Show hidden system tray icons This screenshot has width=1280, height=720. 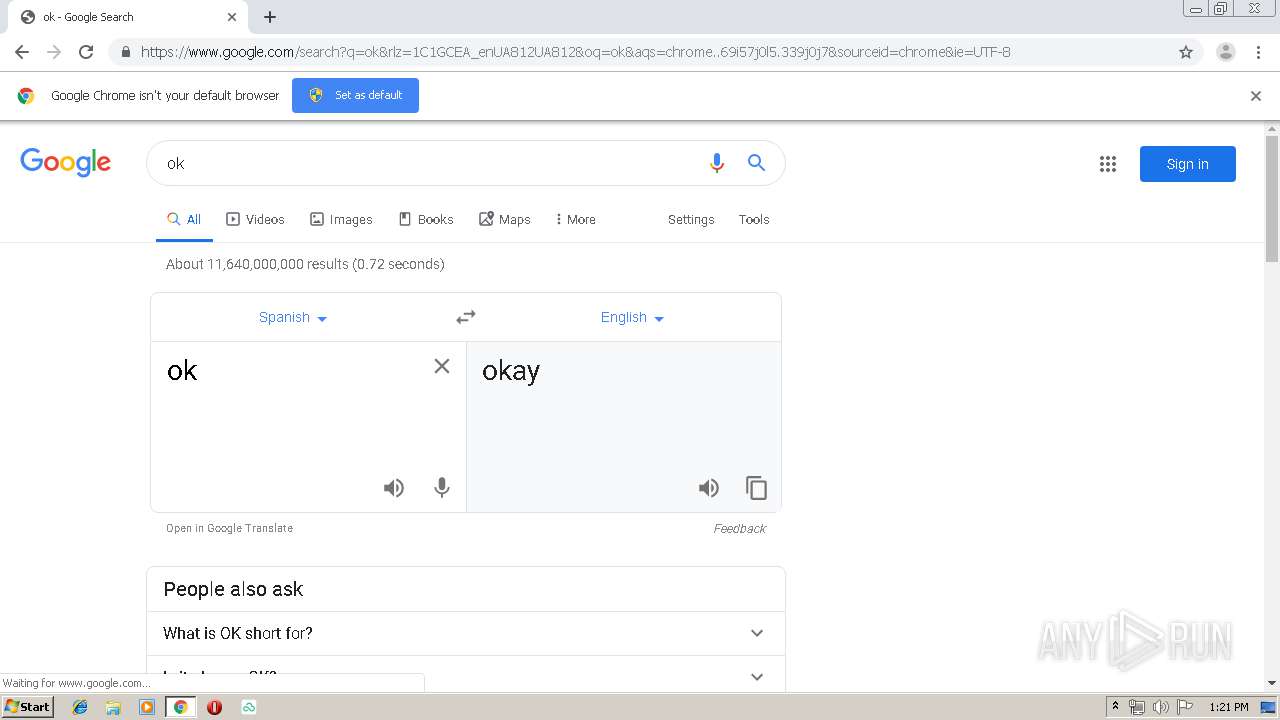point(1116,707)
